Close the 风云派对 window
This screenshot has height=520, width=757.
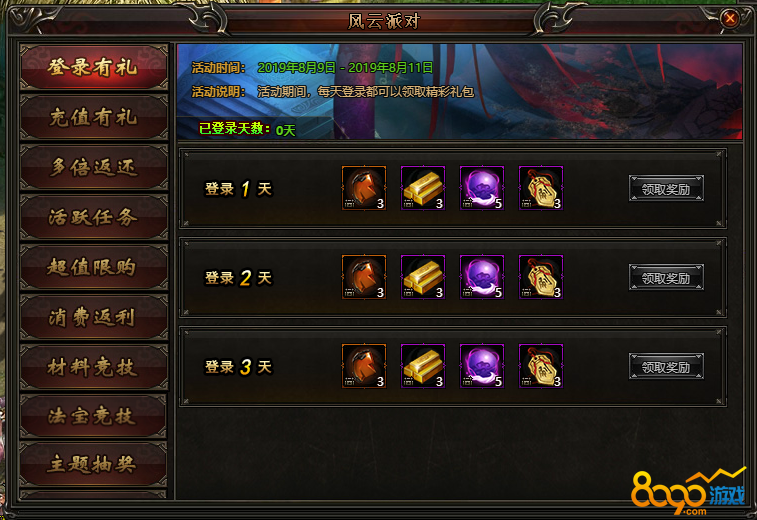(729, 19)
